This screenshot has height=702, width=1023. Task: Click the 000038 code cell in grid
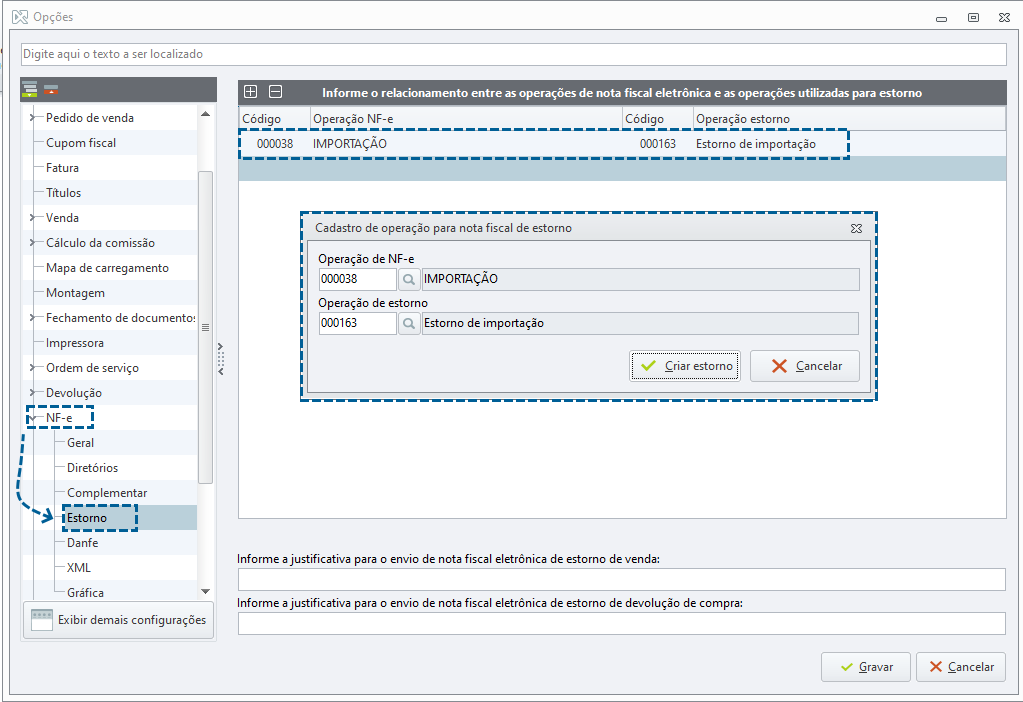(275, 144)
